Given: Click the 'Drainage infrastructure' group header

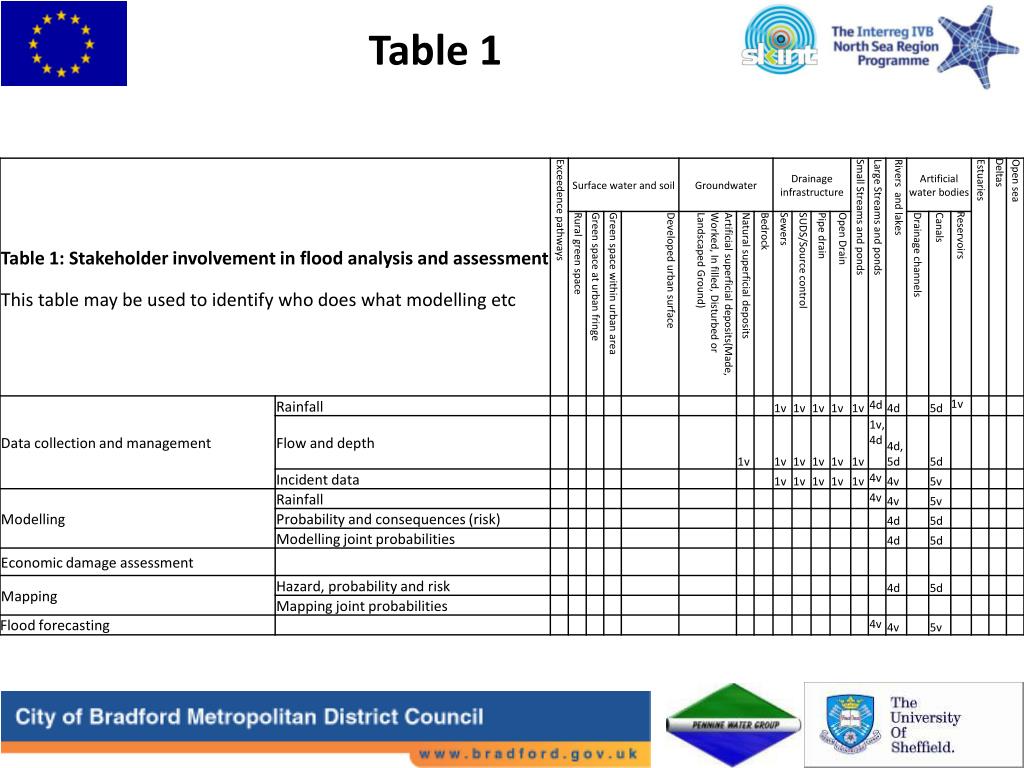Looking at the screenshot, I should (x=811, y=185).
